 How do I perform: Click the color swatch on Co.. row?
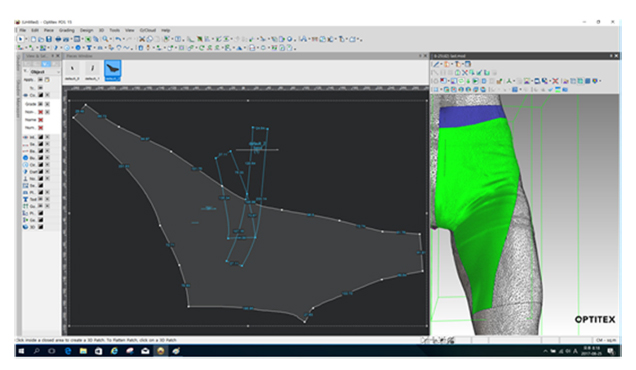coord(40,95)
